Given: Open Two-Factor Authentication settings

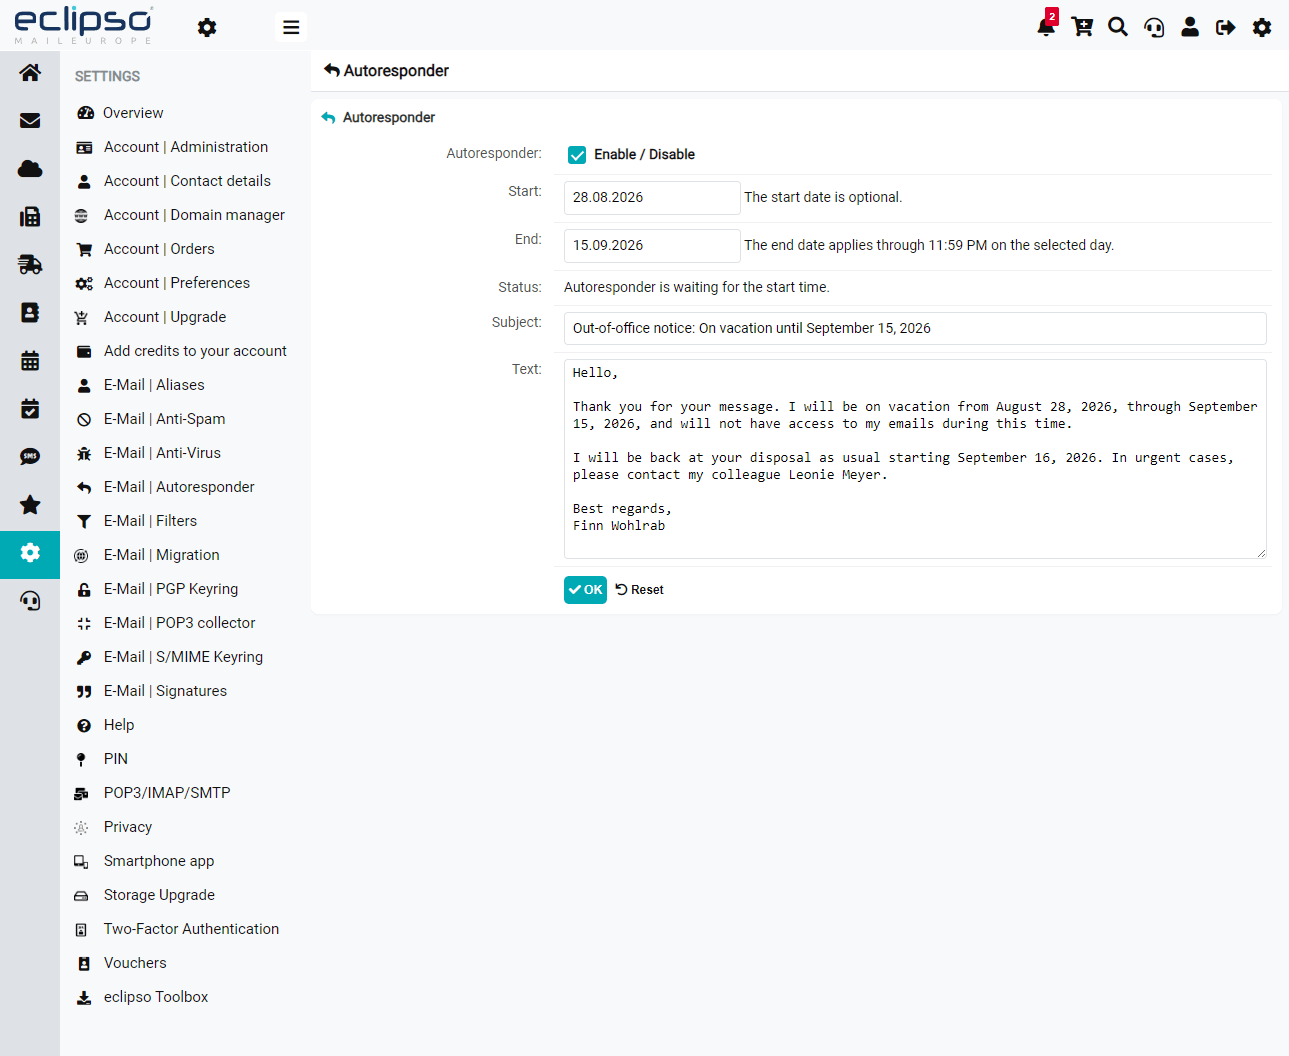Looking at the screenshot, I should point(191,929).
